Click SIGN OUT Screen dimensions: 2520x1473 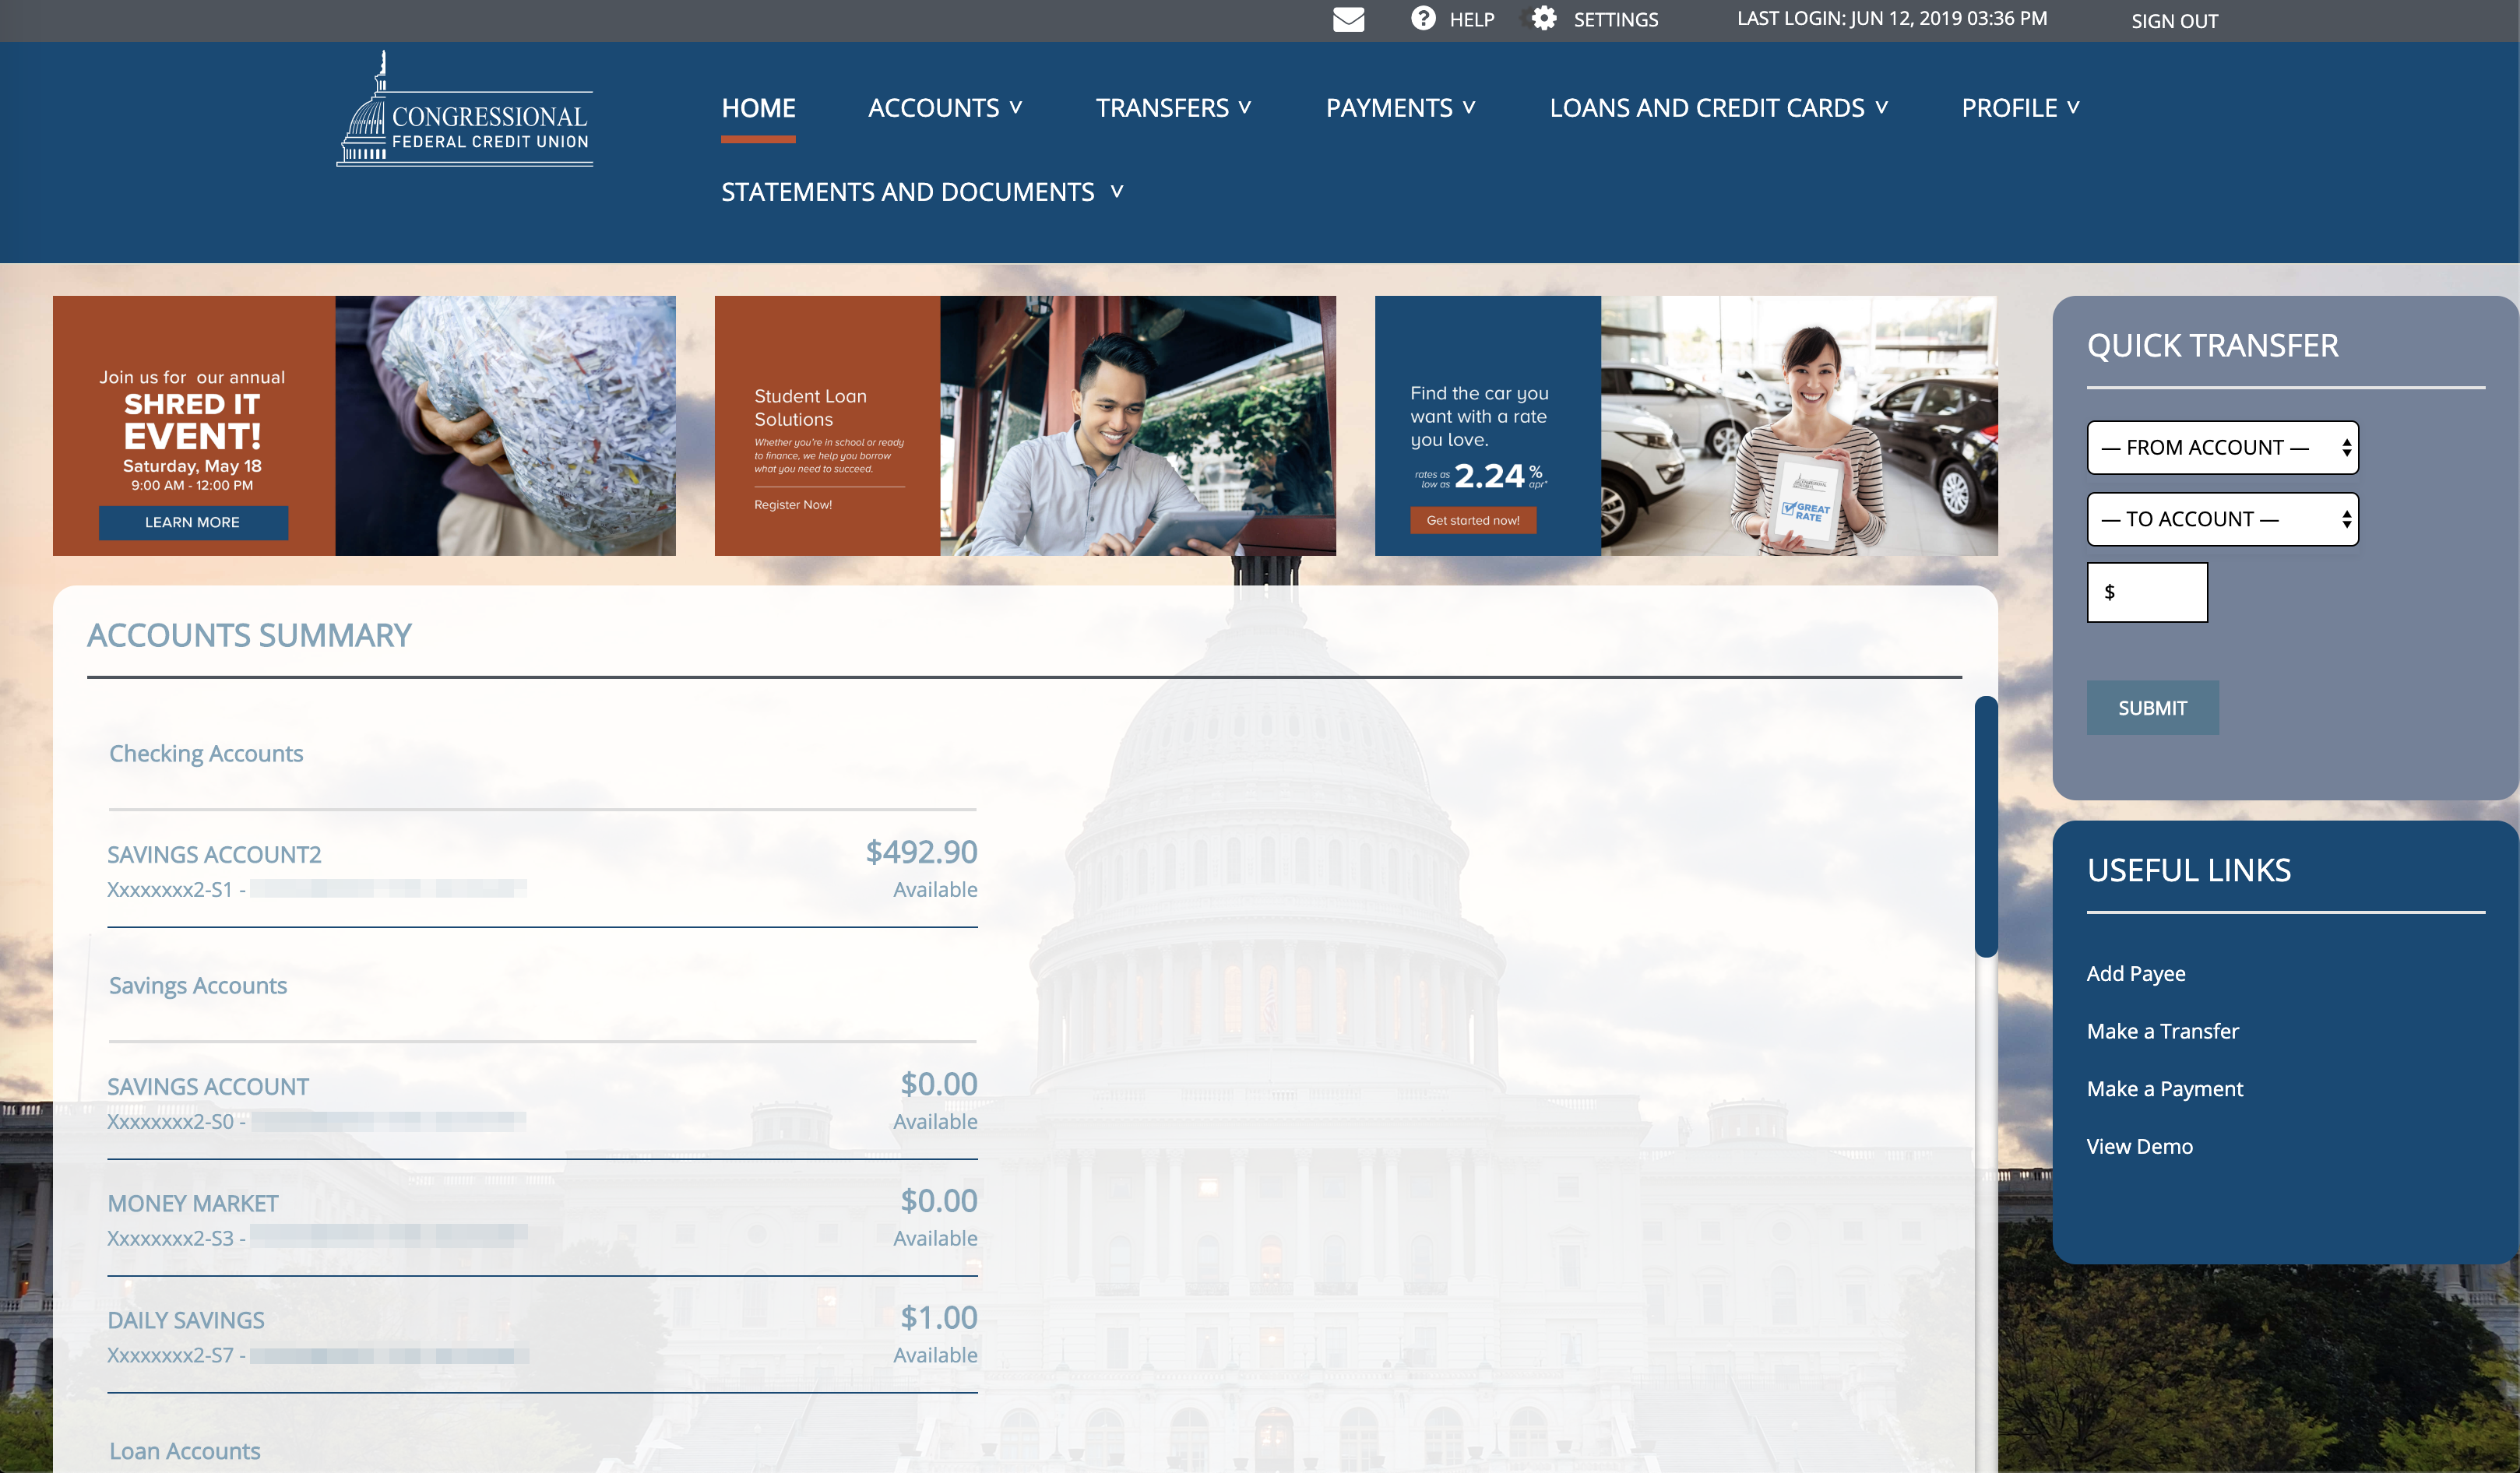[x=2174, y=21]
